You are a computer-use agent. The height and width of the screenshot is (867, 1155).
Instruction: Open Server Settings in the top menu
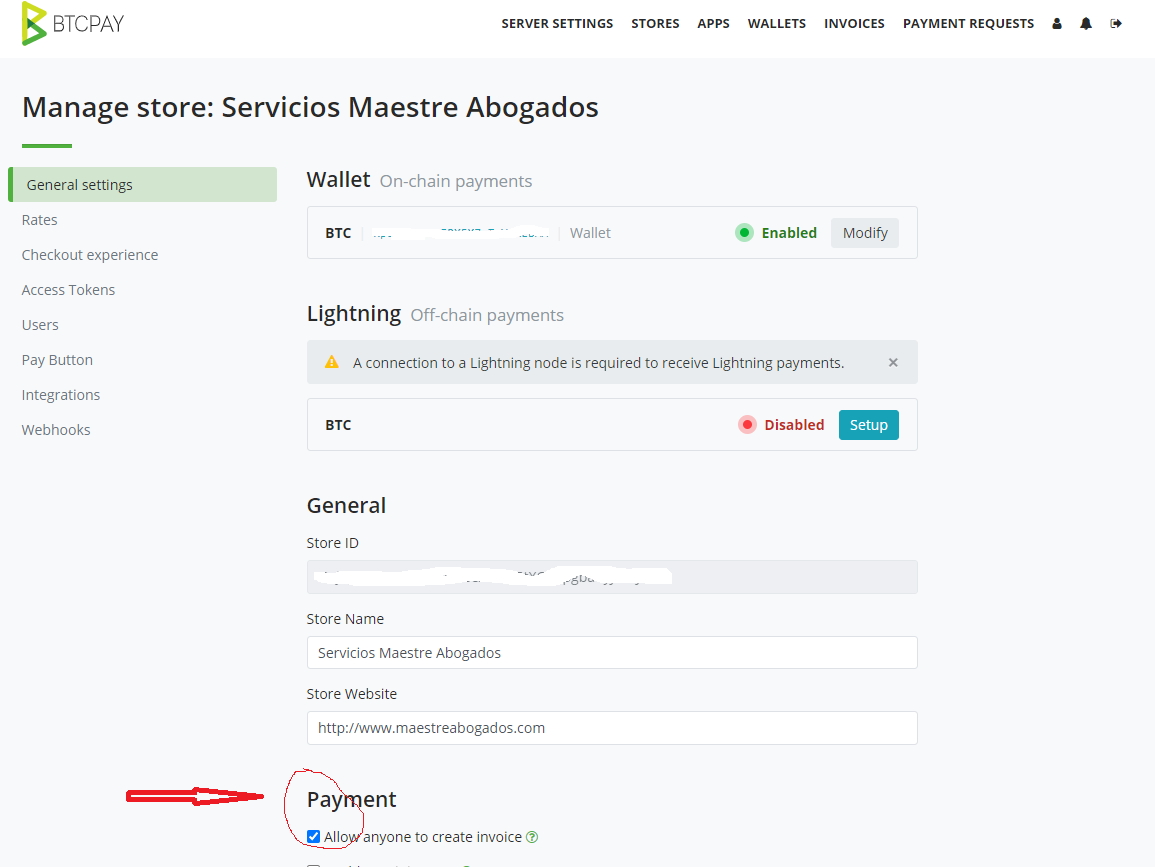click(557, 24)
